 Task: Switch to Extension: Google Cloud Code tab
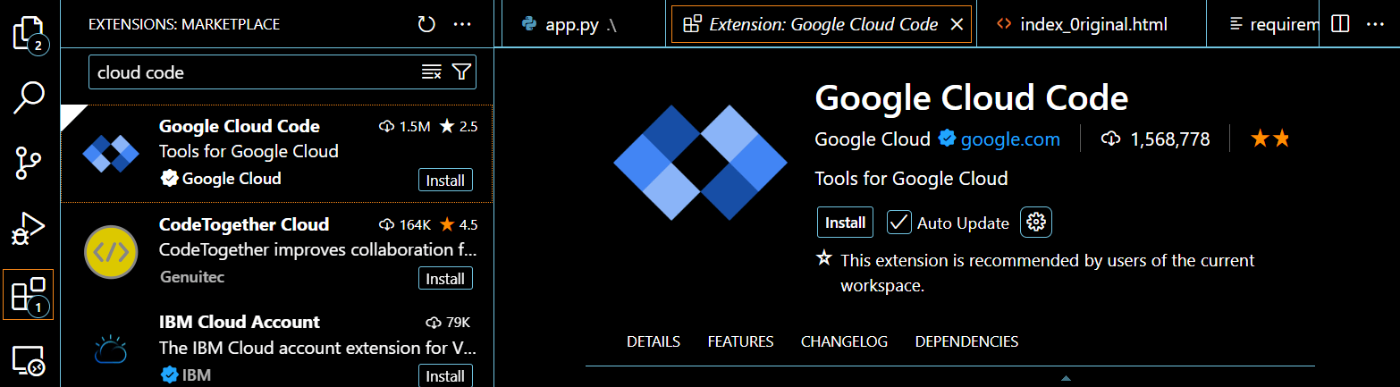(823, 24)
